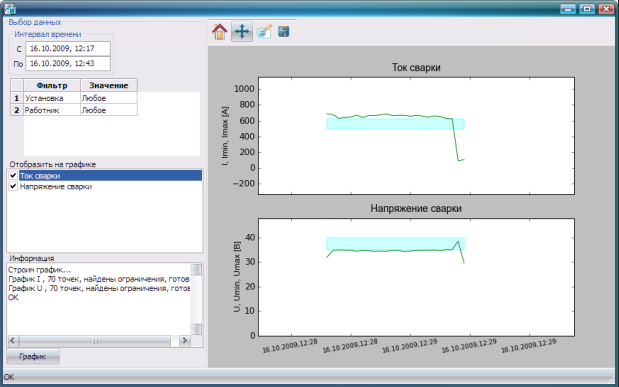Click the scroll right arrow in the Информация panel
Viewport: 619px width, 387px height.
point(184,340)
